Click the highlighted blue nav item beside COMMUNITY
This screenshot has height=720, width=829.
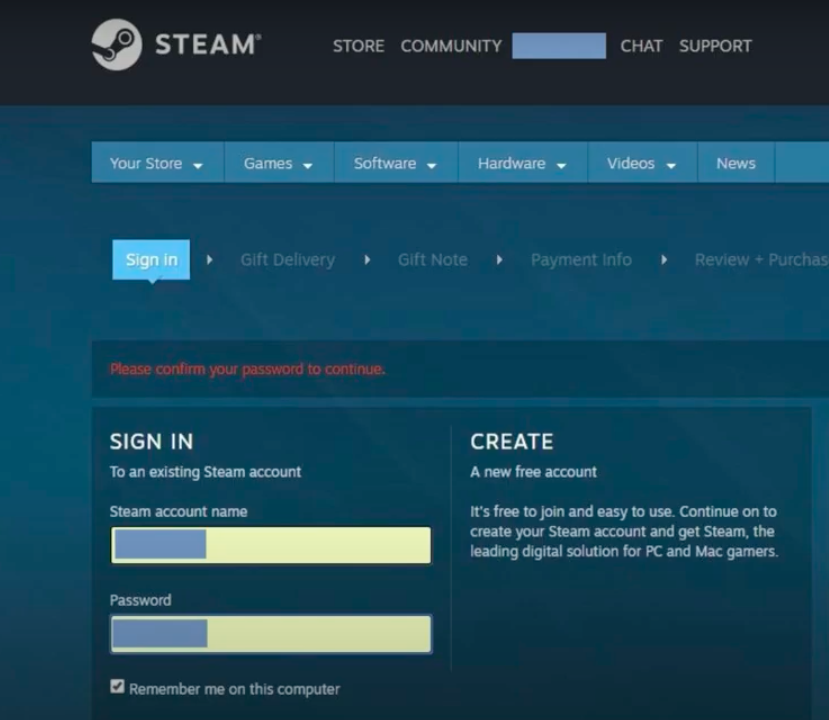558,46
